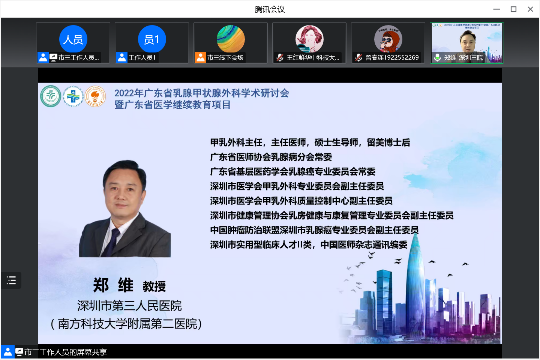Image resolution: width=540 pixels, height=360 pixels.
Task: Maximize the Tencent Meeting window
Action: coord(513,9)
